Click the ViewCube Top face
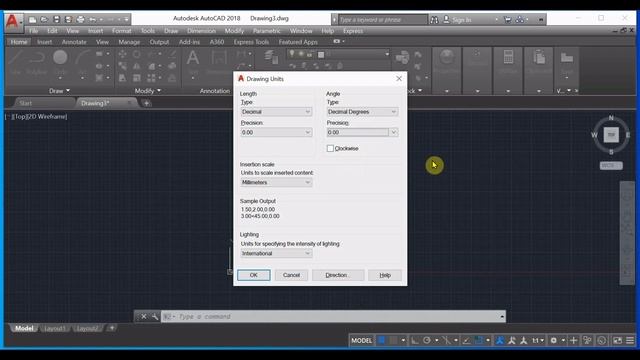 pyautogui.click(x=611, y=135)
